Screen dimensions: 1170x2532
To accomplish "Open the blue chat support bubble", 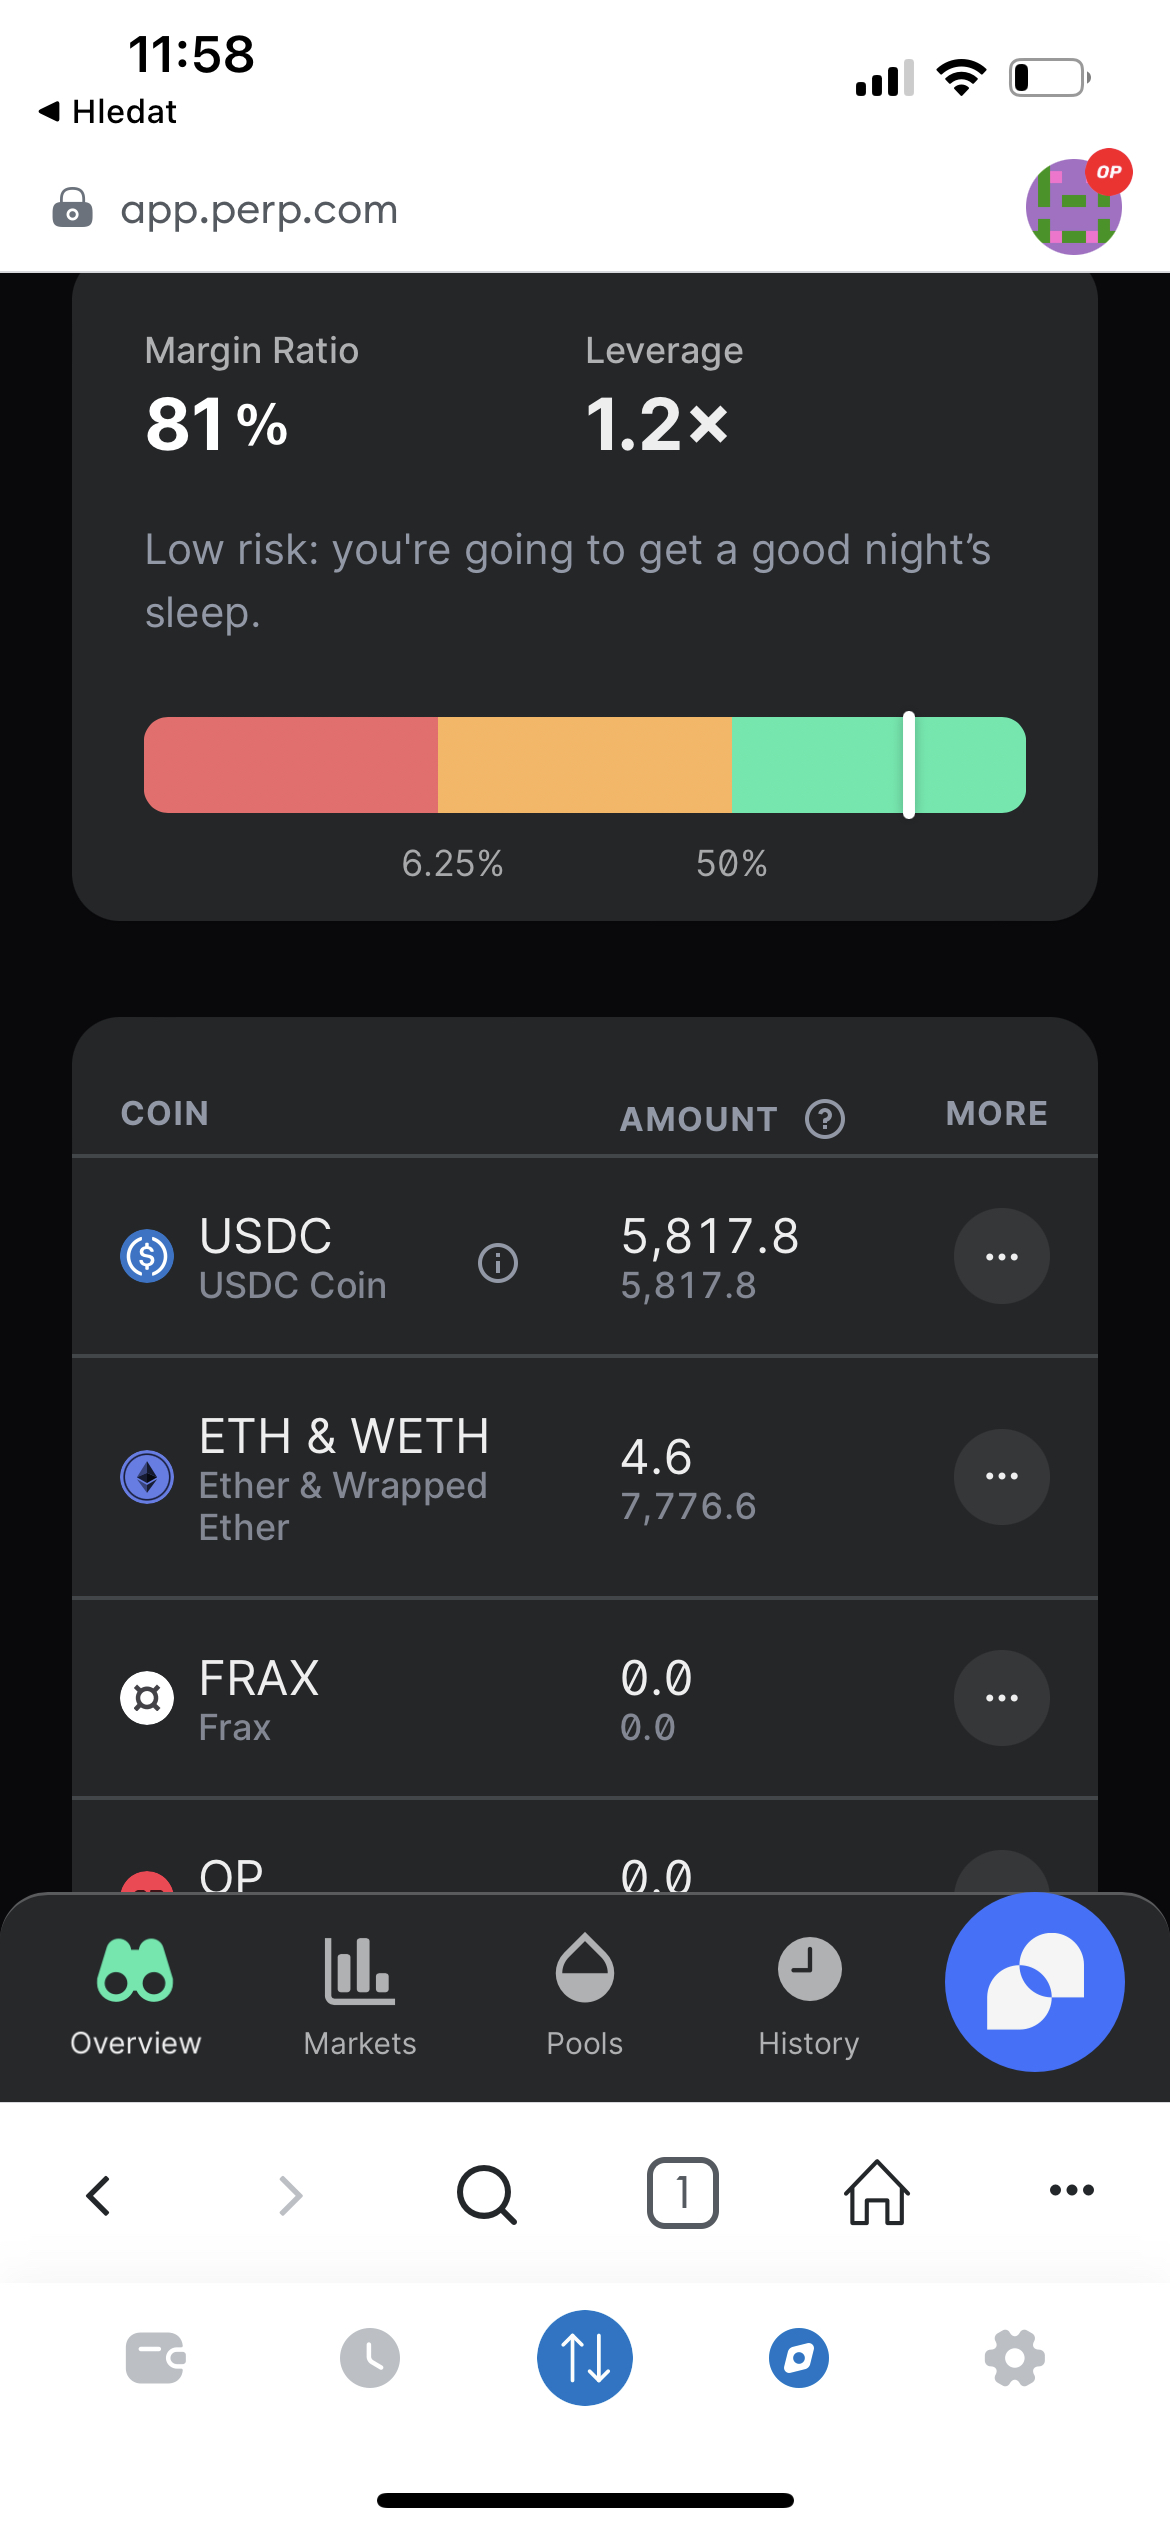I will coord(1034,1981).
